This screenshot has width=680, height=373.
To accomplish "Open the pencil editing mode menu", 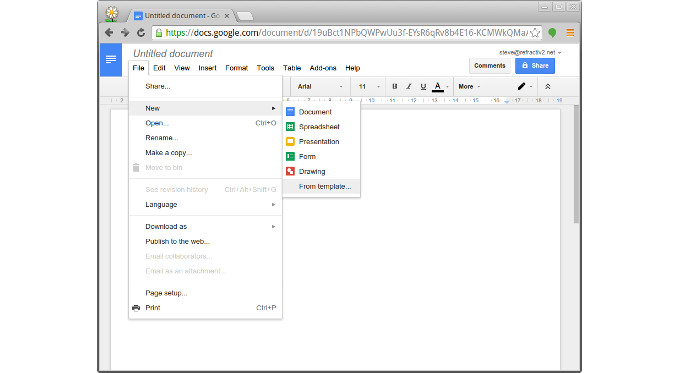I will [x=524, y=86].
